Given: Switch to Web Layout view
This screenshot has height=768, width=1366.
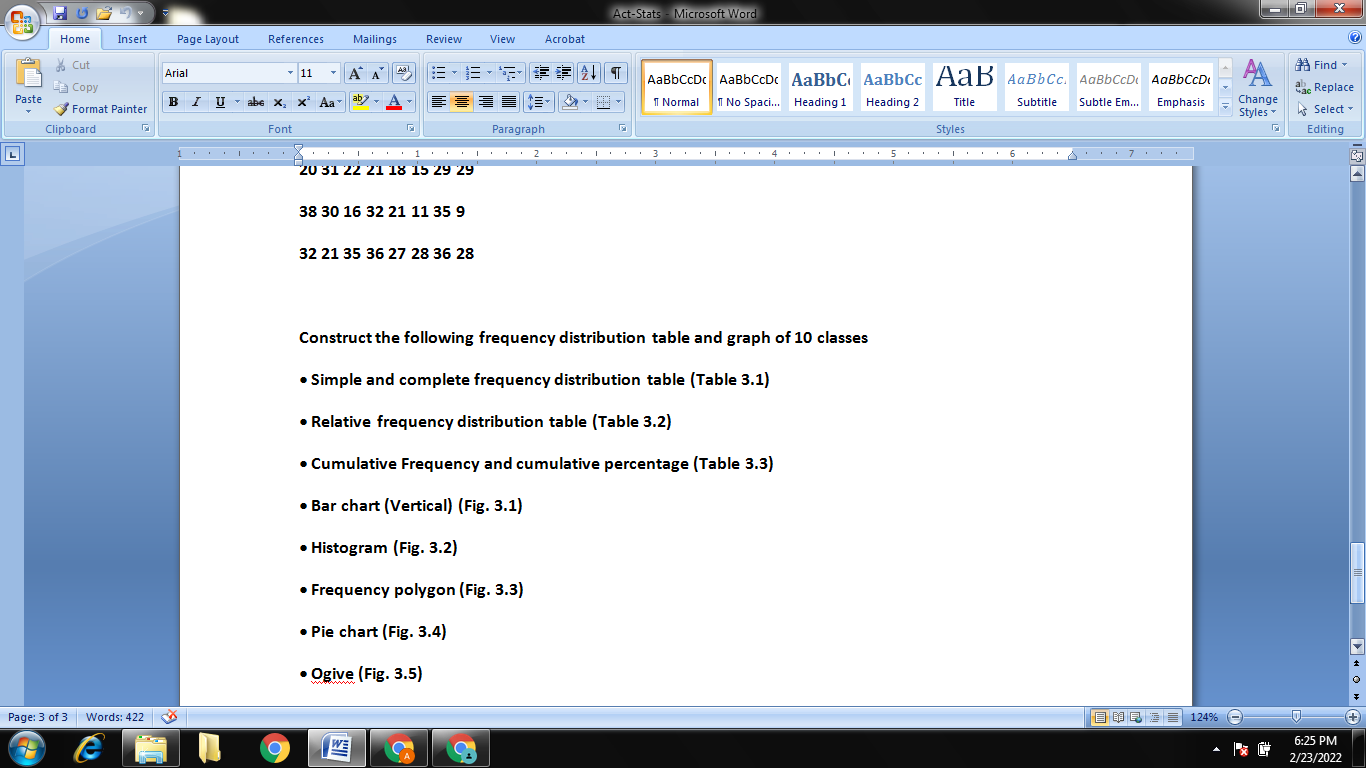Looking at the screenshot, I should (x=1136, y=717).
